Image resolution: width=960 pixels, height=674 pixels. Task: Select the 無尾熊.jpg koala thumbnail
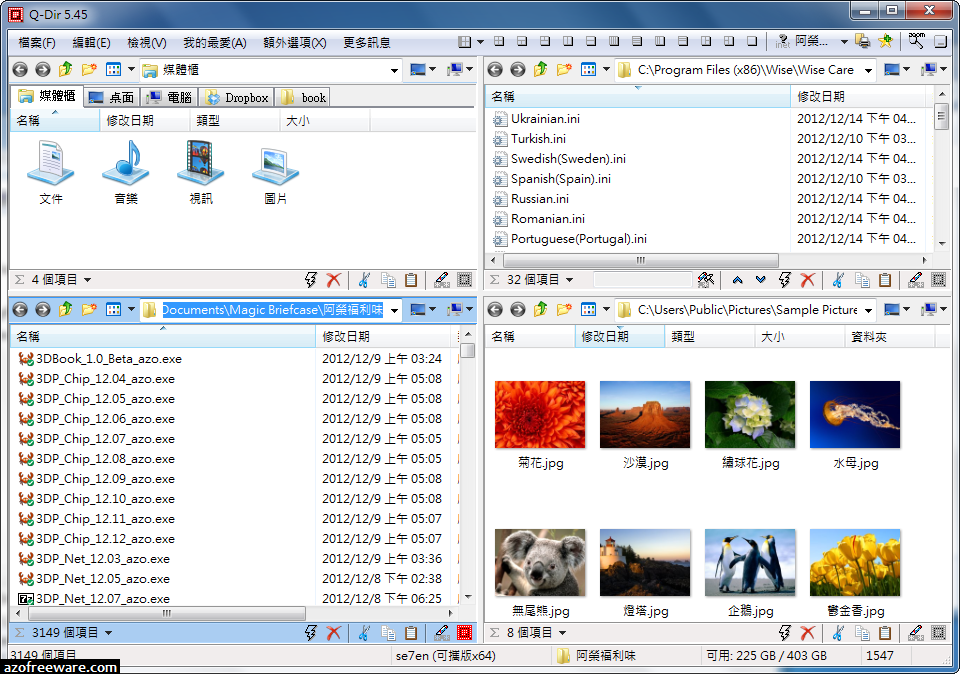pyautogui.click(x=540, y=572)
